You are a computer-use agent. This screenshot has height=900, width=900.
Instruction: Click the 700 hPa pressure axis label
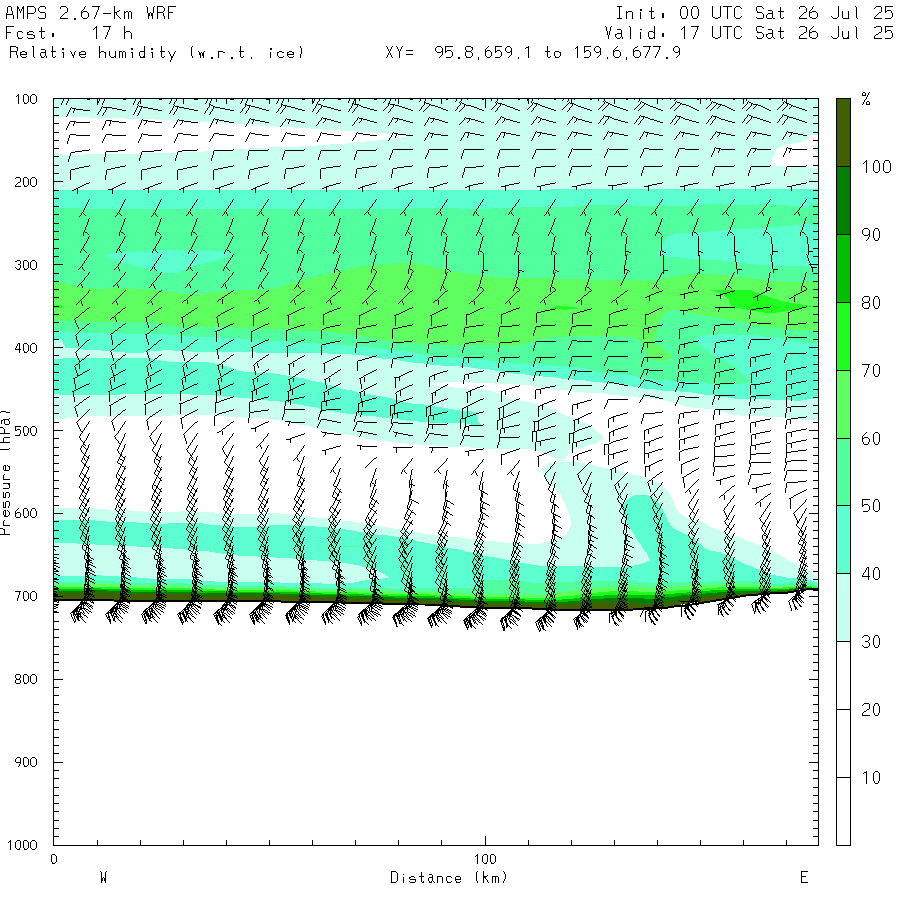click(x=26, y=596)
